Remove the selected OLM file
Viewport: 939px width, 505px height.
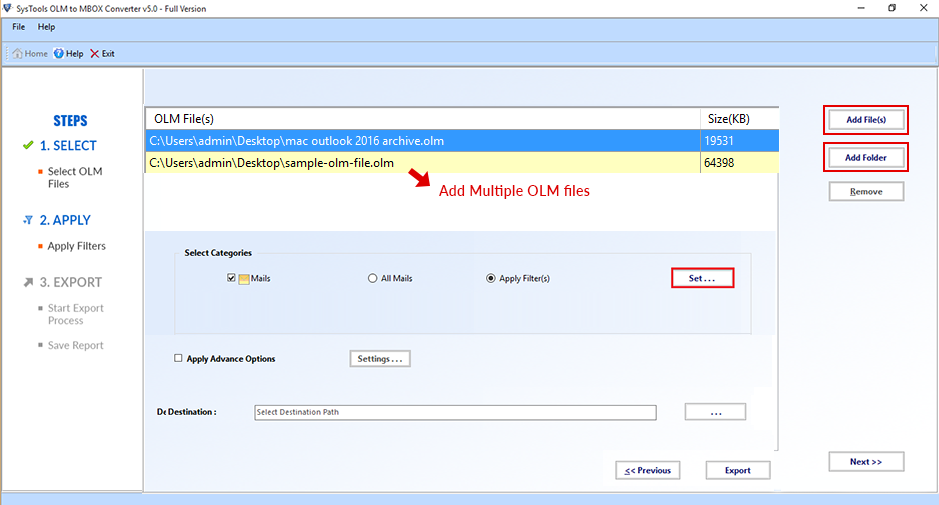[x=866, y=191]
